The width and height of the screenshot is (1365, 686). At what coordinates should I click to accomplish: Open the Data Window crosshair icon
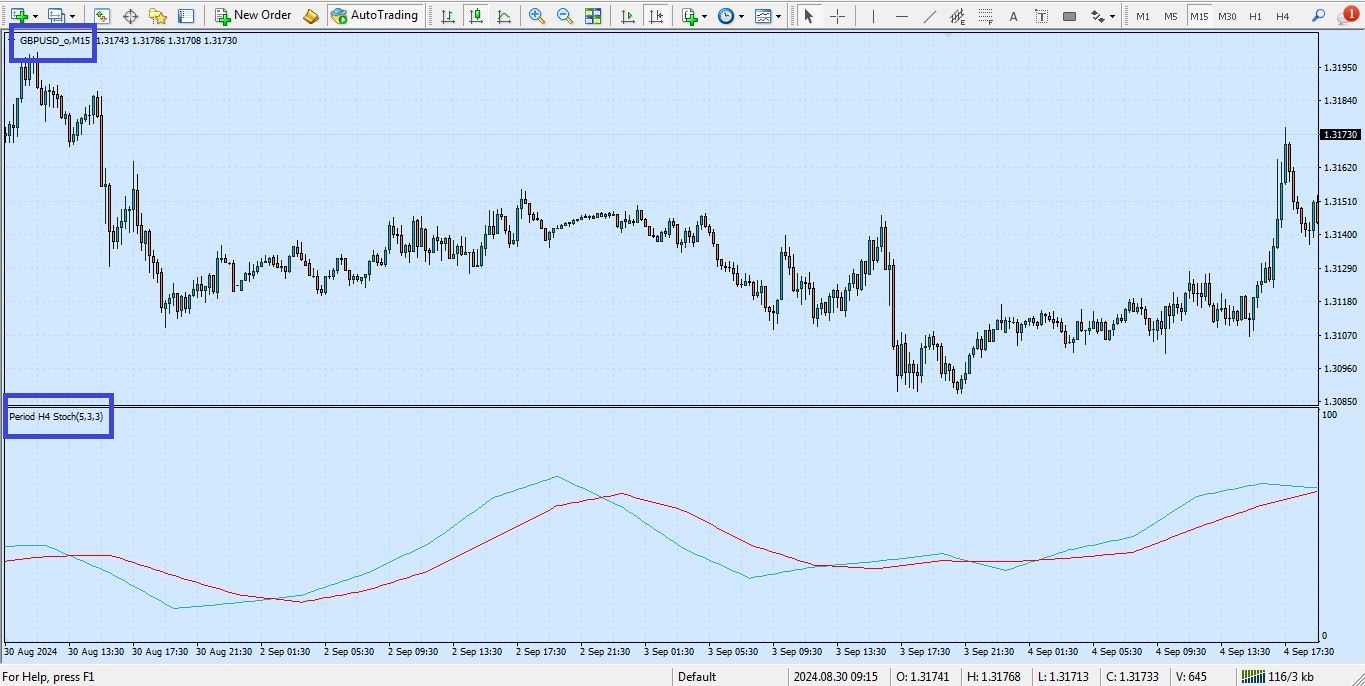tap(129, 16)
